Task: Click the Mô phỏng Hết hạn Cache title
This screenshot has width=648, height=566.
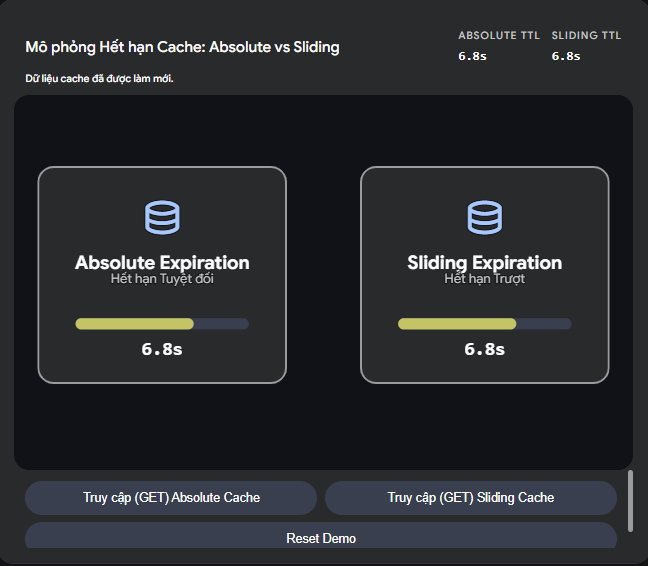Action: click(x=182, y=47)
